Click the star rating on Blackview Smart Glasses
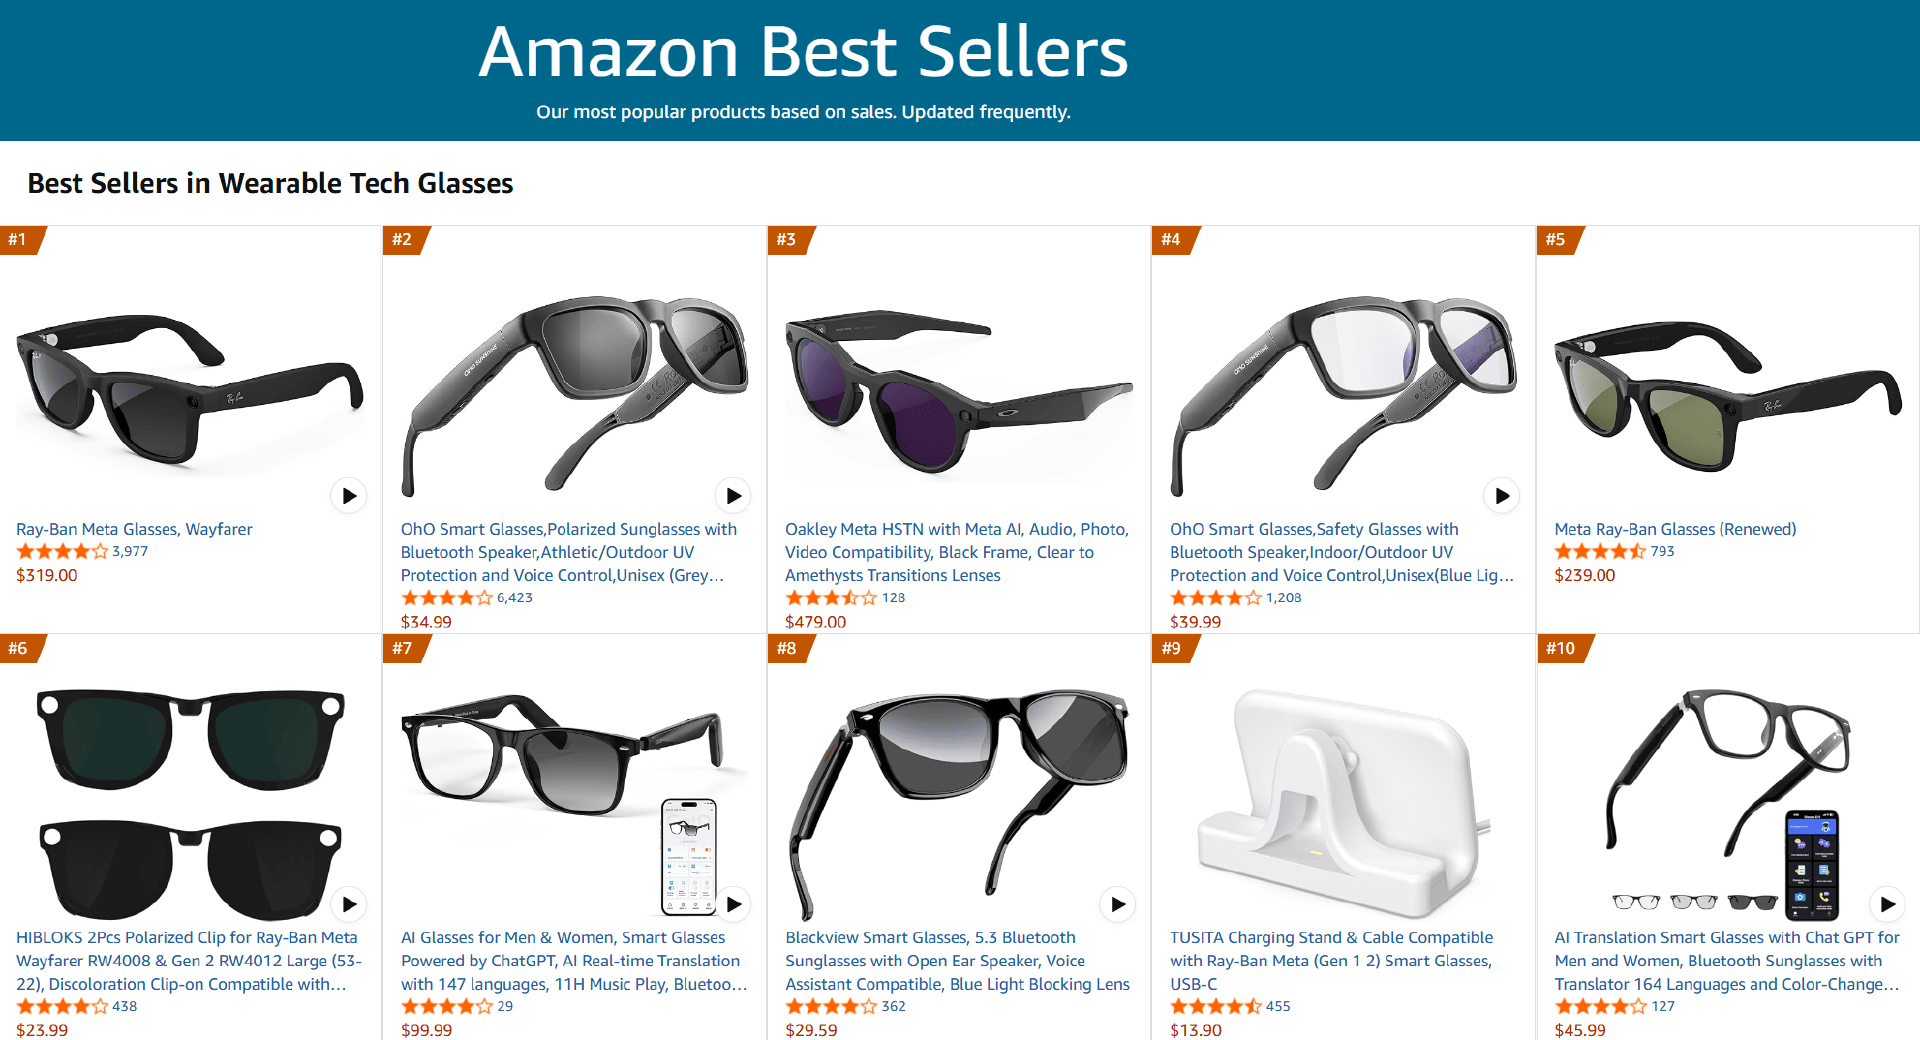 (830, 1006)
